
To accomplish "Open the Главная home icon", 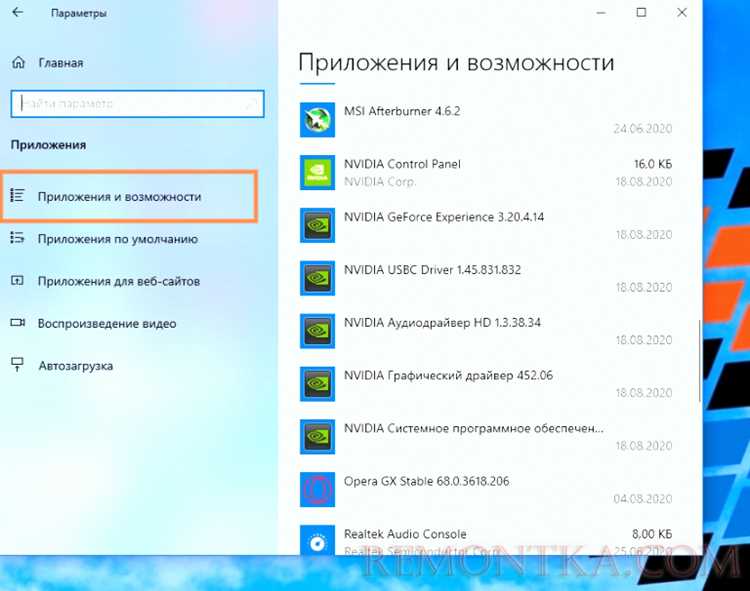I will (x=18, y=63).
